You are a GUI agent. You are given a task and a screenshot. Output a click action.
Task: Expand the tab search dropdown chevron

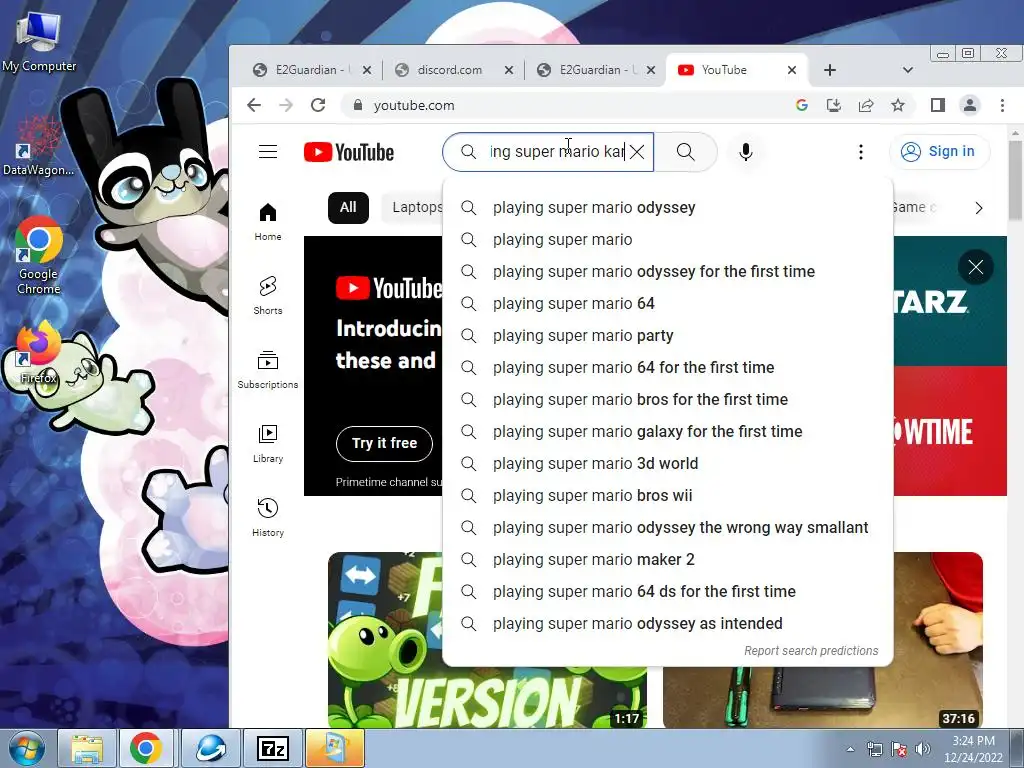(907, 70)
